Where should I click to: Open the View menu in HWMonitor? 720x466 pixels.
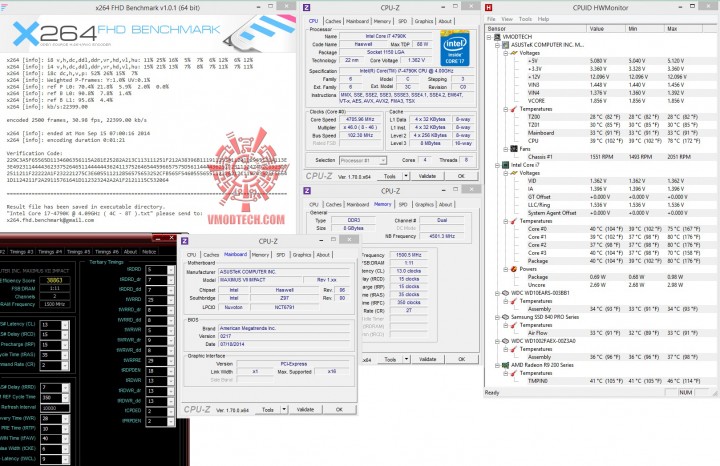click(x=507, y=19)
